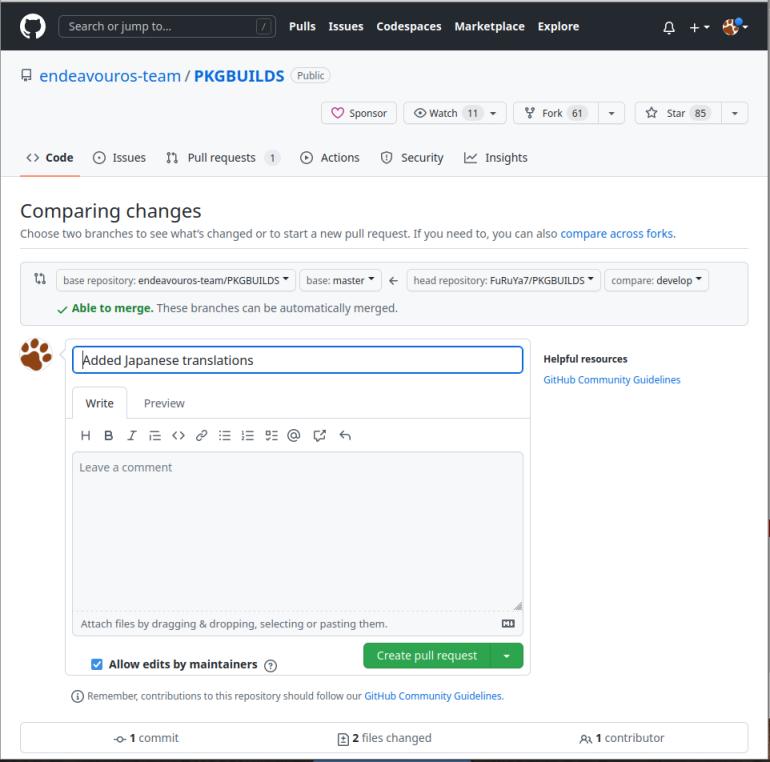This screenshot has width=770, height=762.
Task: View the 1 contributor summary
Action: tap(621, 738)
